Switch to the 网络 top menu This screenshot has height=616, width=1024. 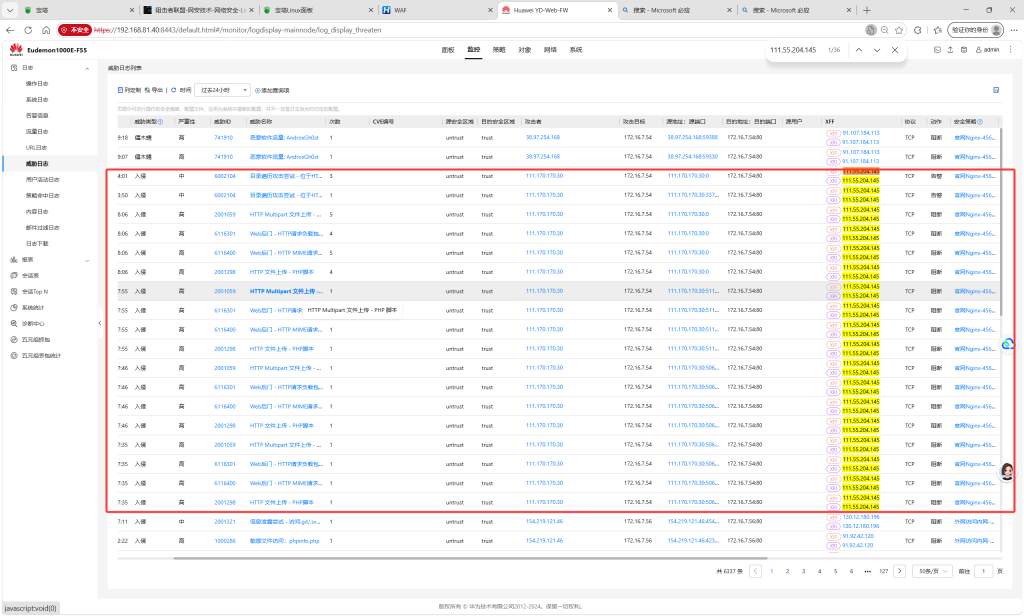click(x=550, y=50)
